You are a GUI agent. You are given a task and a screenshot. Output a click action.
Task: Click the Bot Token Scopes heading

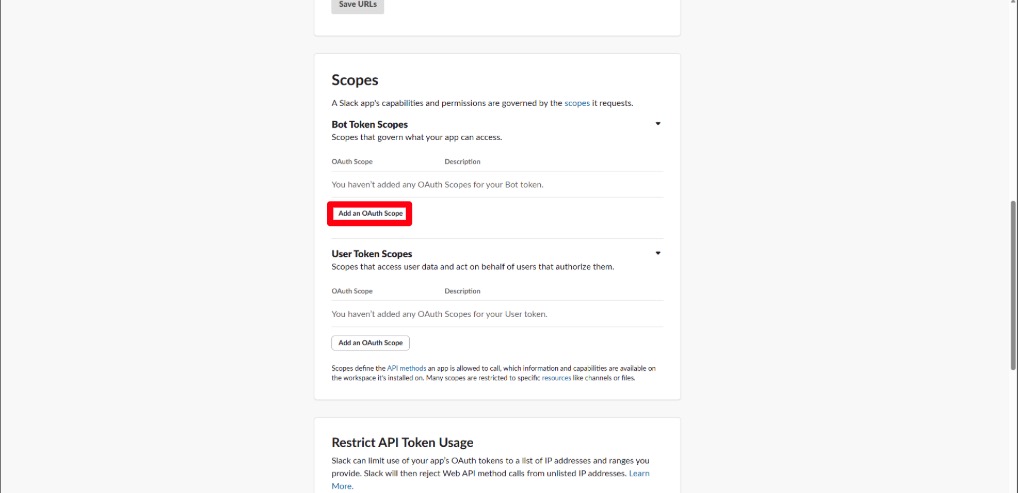(369, 124)
